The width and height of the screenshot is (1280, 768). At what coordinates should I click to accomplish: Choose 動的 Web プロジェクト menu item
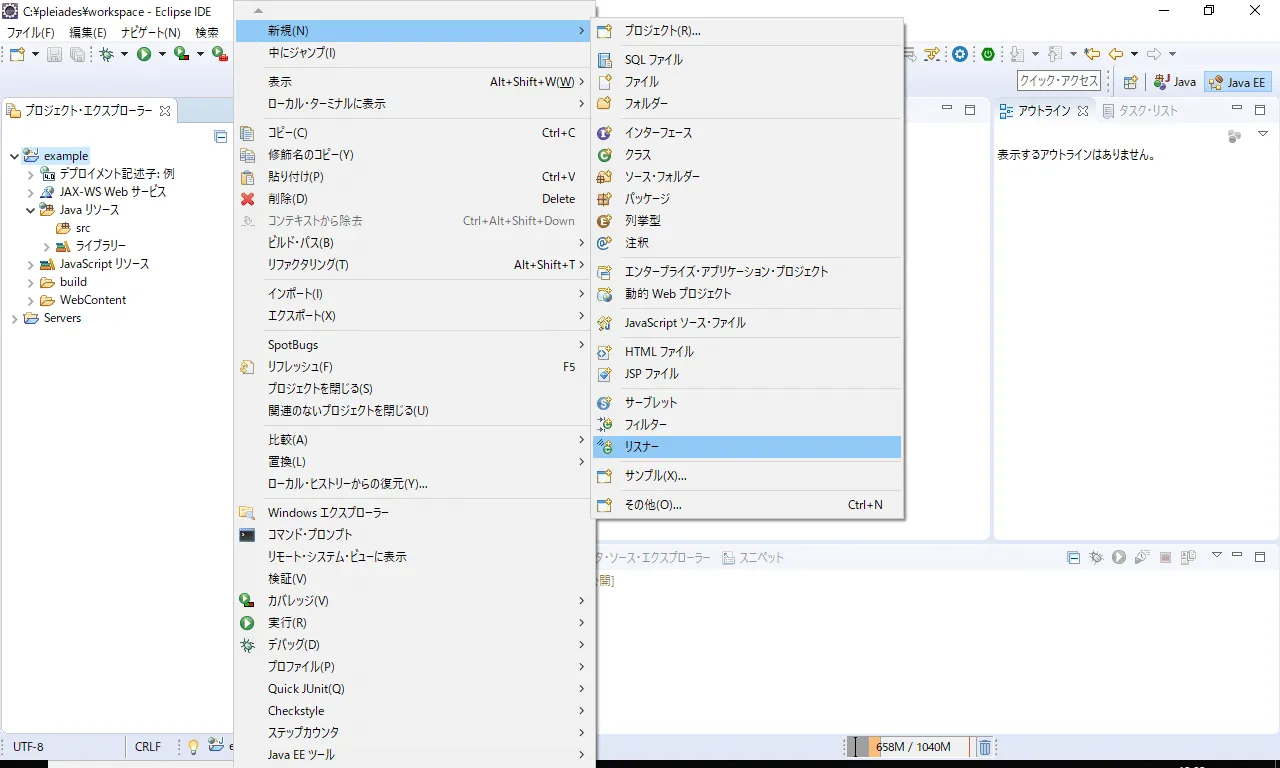tap(747, 294)
